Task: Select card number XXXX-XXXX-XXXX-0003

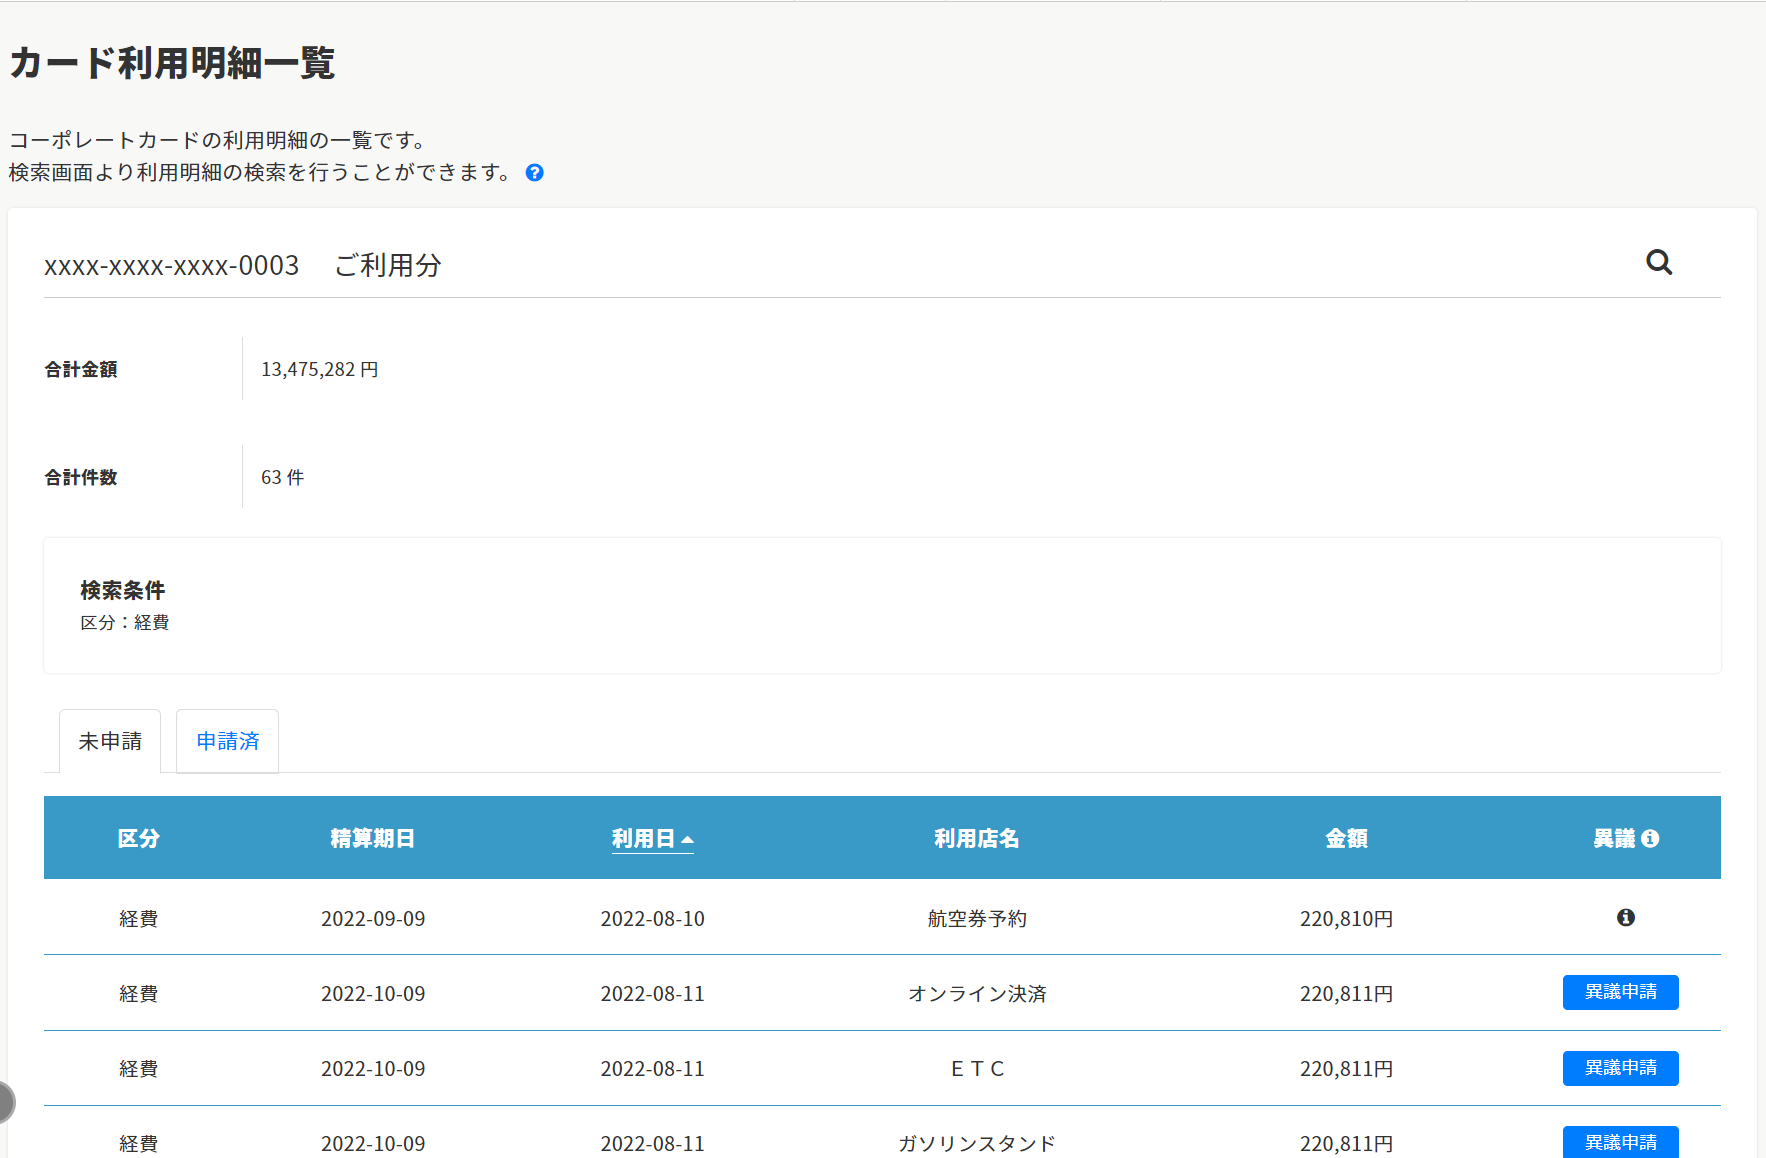Action: tap(171, 265)
